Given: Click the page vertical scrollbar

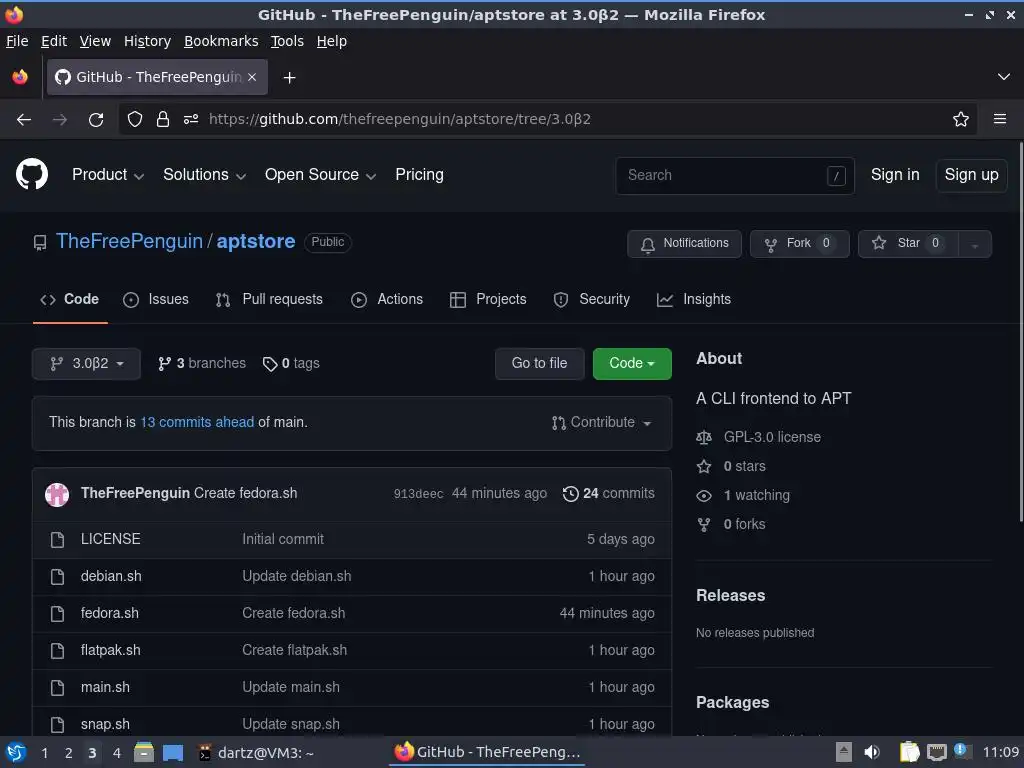Looking at the screenshot, I should point(1021,333).
